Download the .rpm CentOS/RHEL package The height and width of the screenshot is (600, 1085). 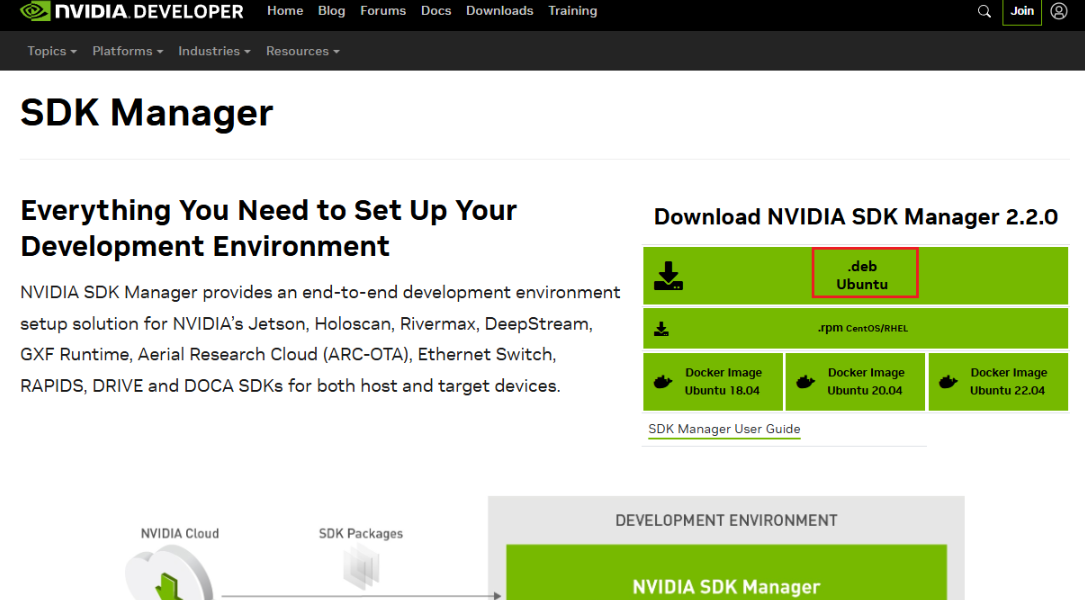[855, 328]
